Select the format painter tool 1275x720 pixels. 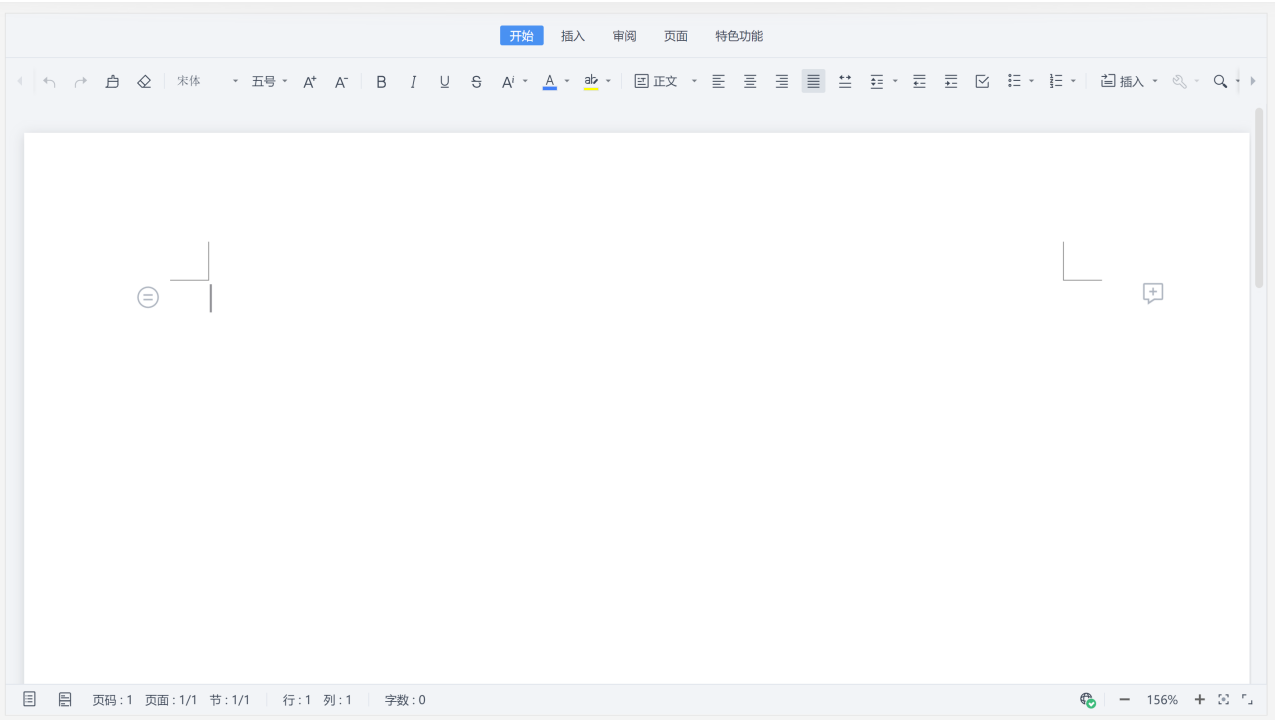tap(112, 82)
